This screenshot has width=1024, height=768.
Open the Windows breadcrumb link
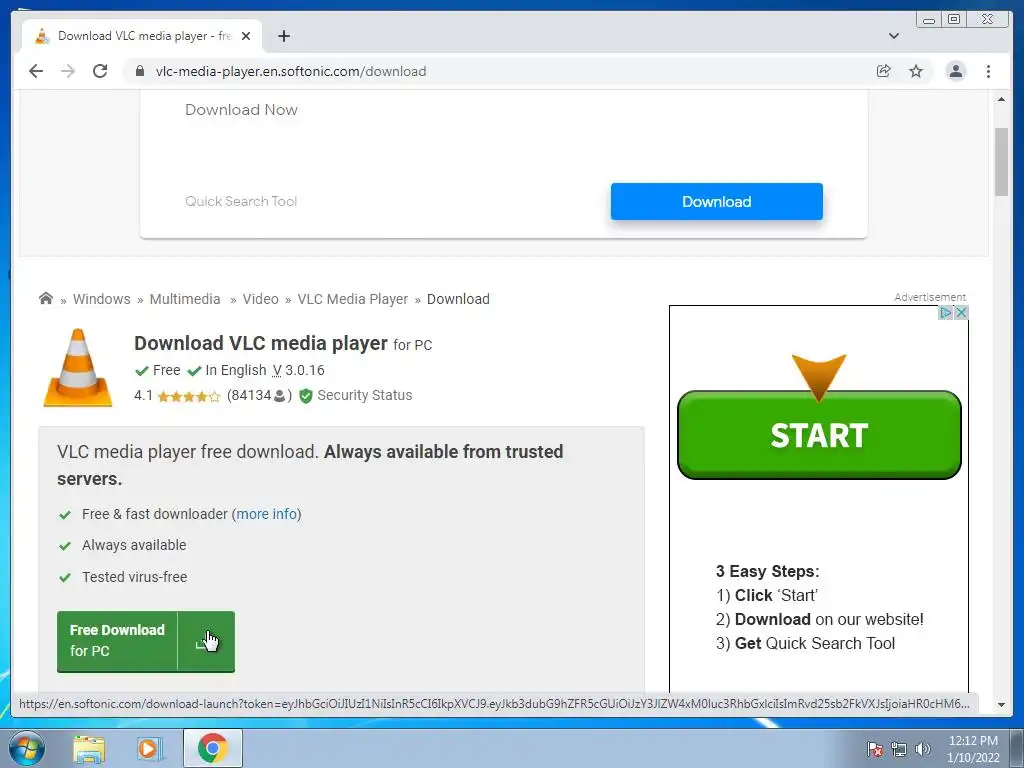coord(102,299)
